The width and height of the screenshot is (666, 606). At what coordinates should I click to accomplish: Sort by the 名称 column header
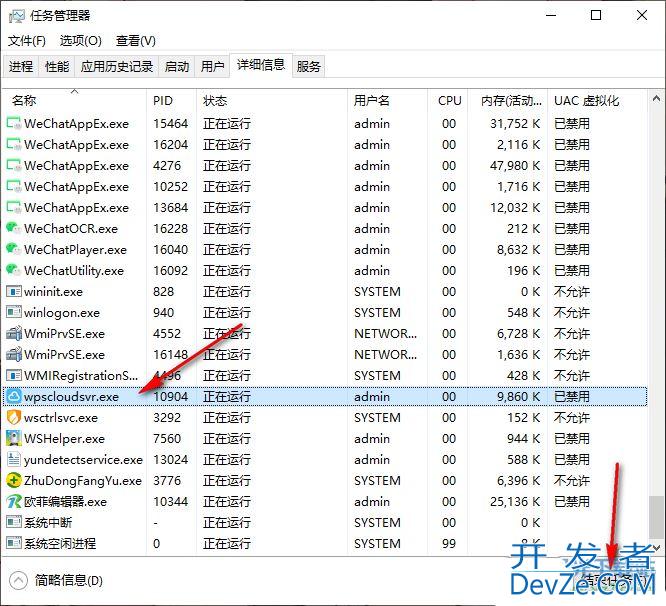(x=75, y=101)
